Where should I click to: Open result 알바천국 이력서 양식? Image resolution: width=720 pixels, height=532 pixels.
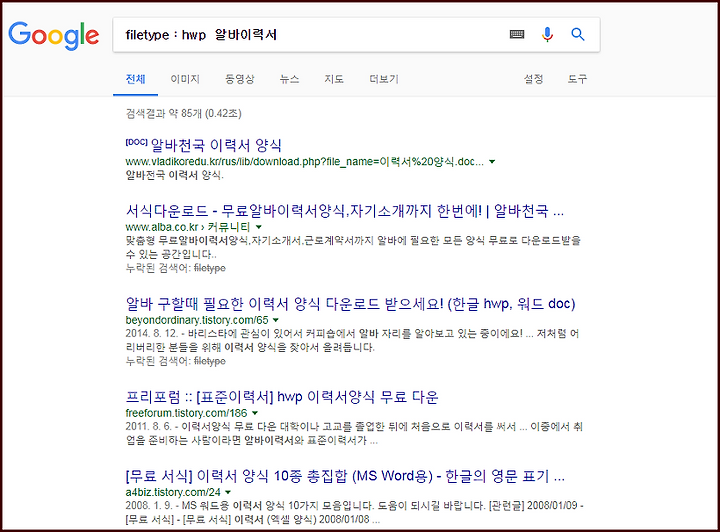click(x=216, y=146)
